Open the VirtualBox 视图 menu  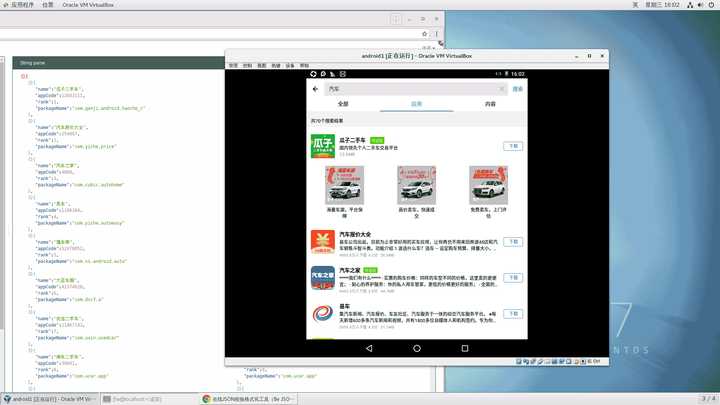pyautogui.click(x=262, y=66)
